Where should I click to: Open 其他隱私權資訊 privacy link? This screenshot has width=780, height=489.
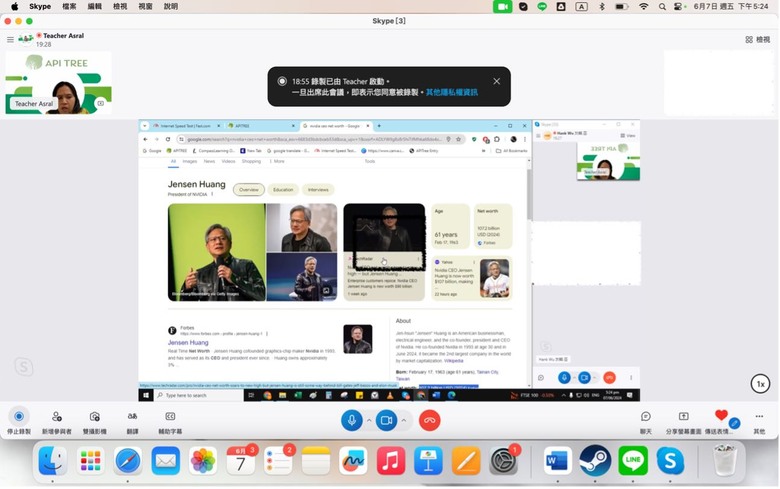pos(452,92)
